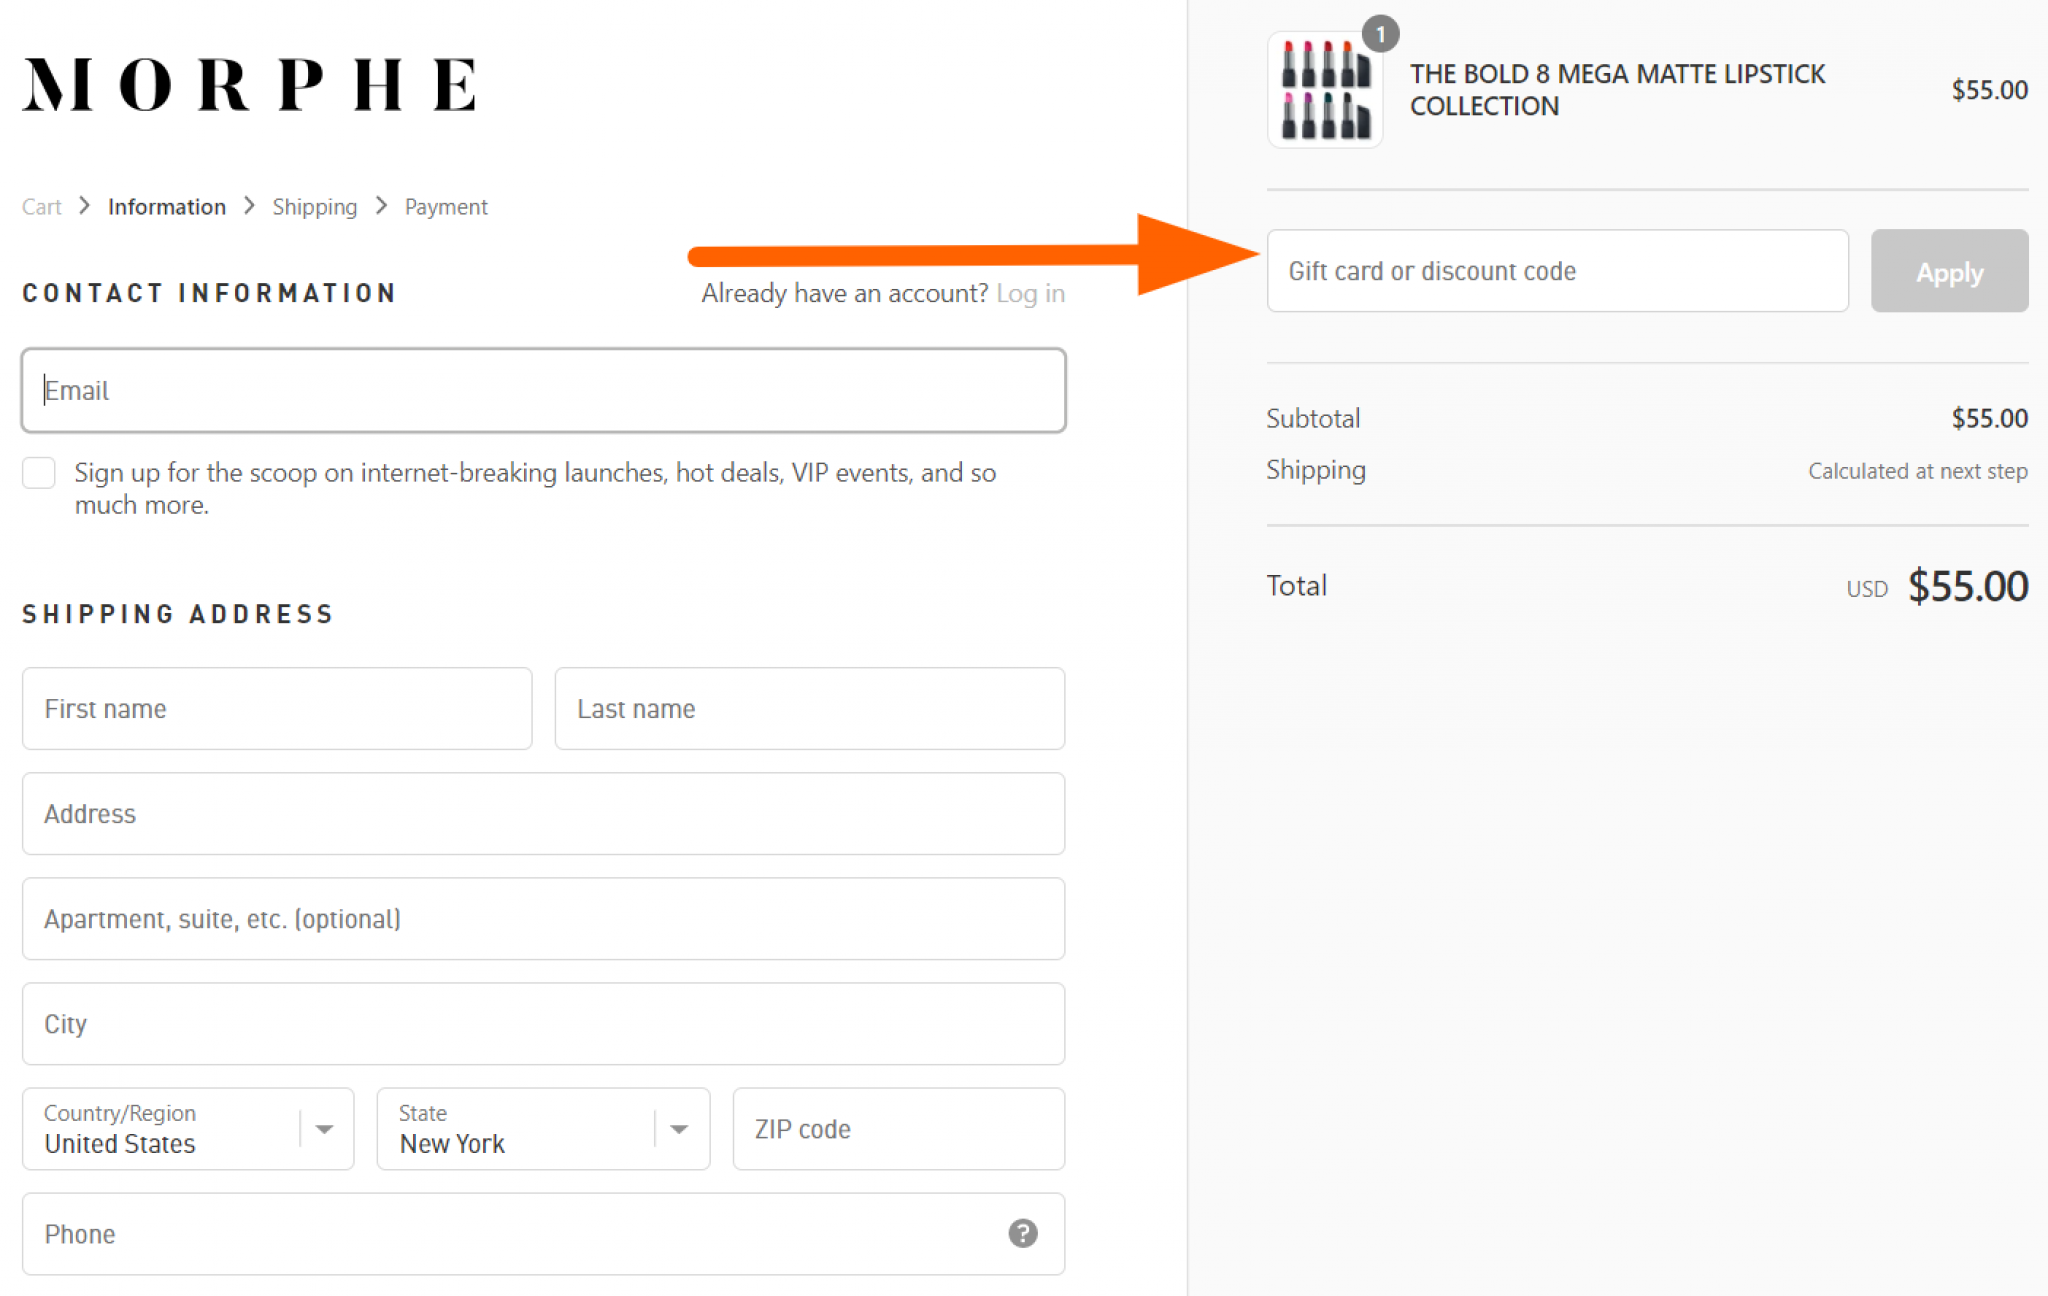Image resolution: width=2048 pixels, height=1296 pixels.
Task: Click the First name field
Action: pos(277,709)
